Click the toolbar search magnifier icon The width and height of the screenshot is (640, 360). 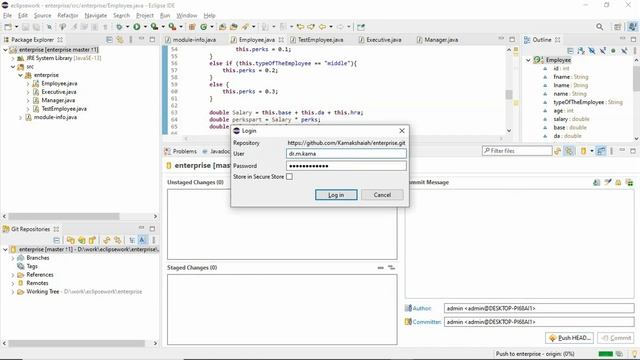[x=599, y=27]
